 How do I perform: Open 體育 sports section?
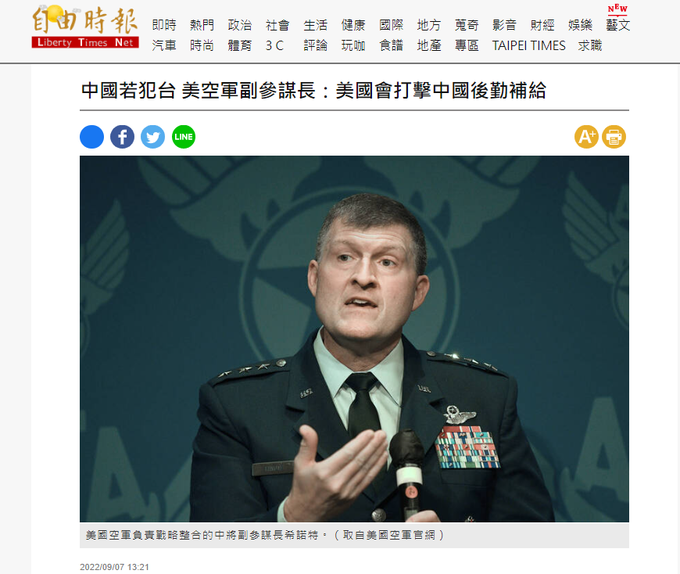pos(240,46)
